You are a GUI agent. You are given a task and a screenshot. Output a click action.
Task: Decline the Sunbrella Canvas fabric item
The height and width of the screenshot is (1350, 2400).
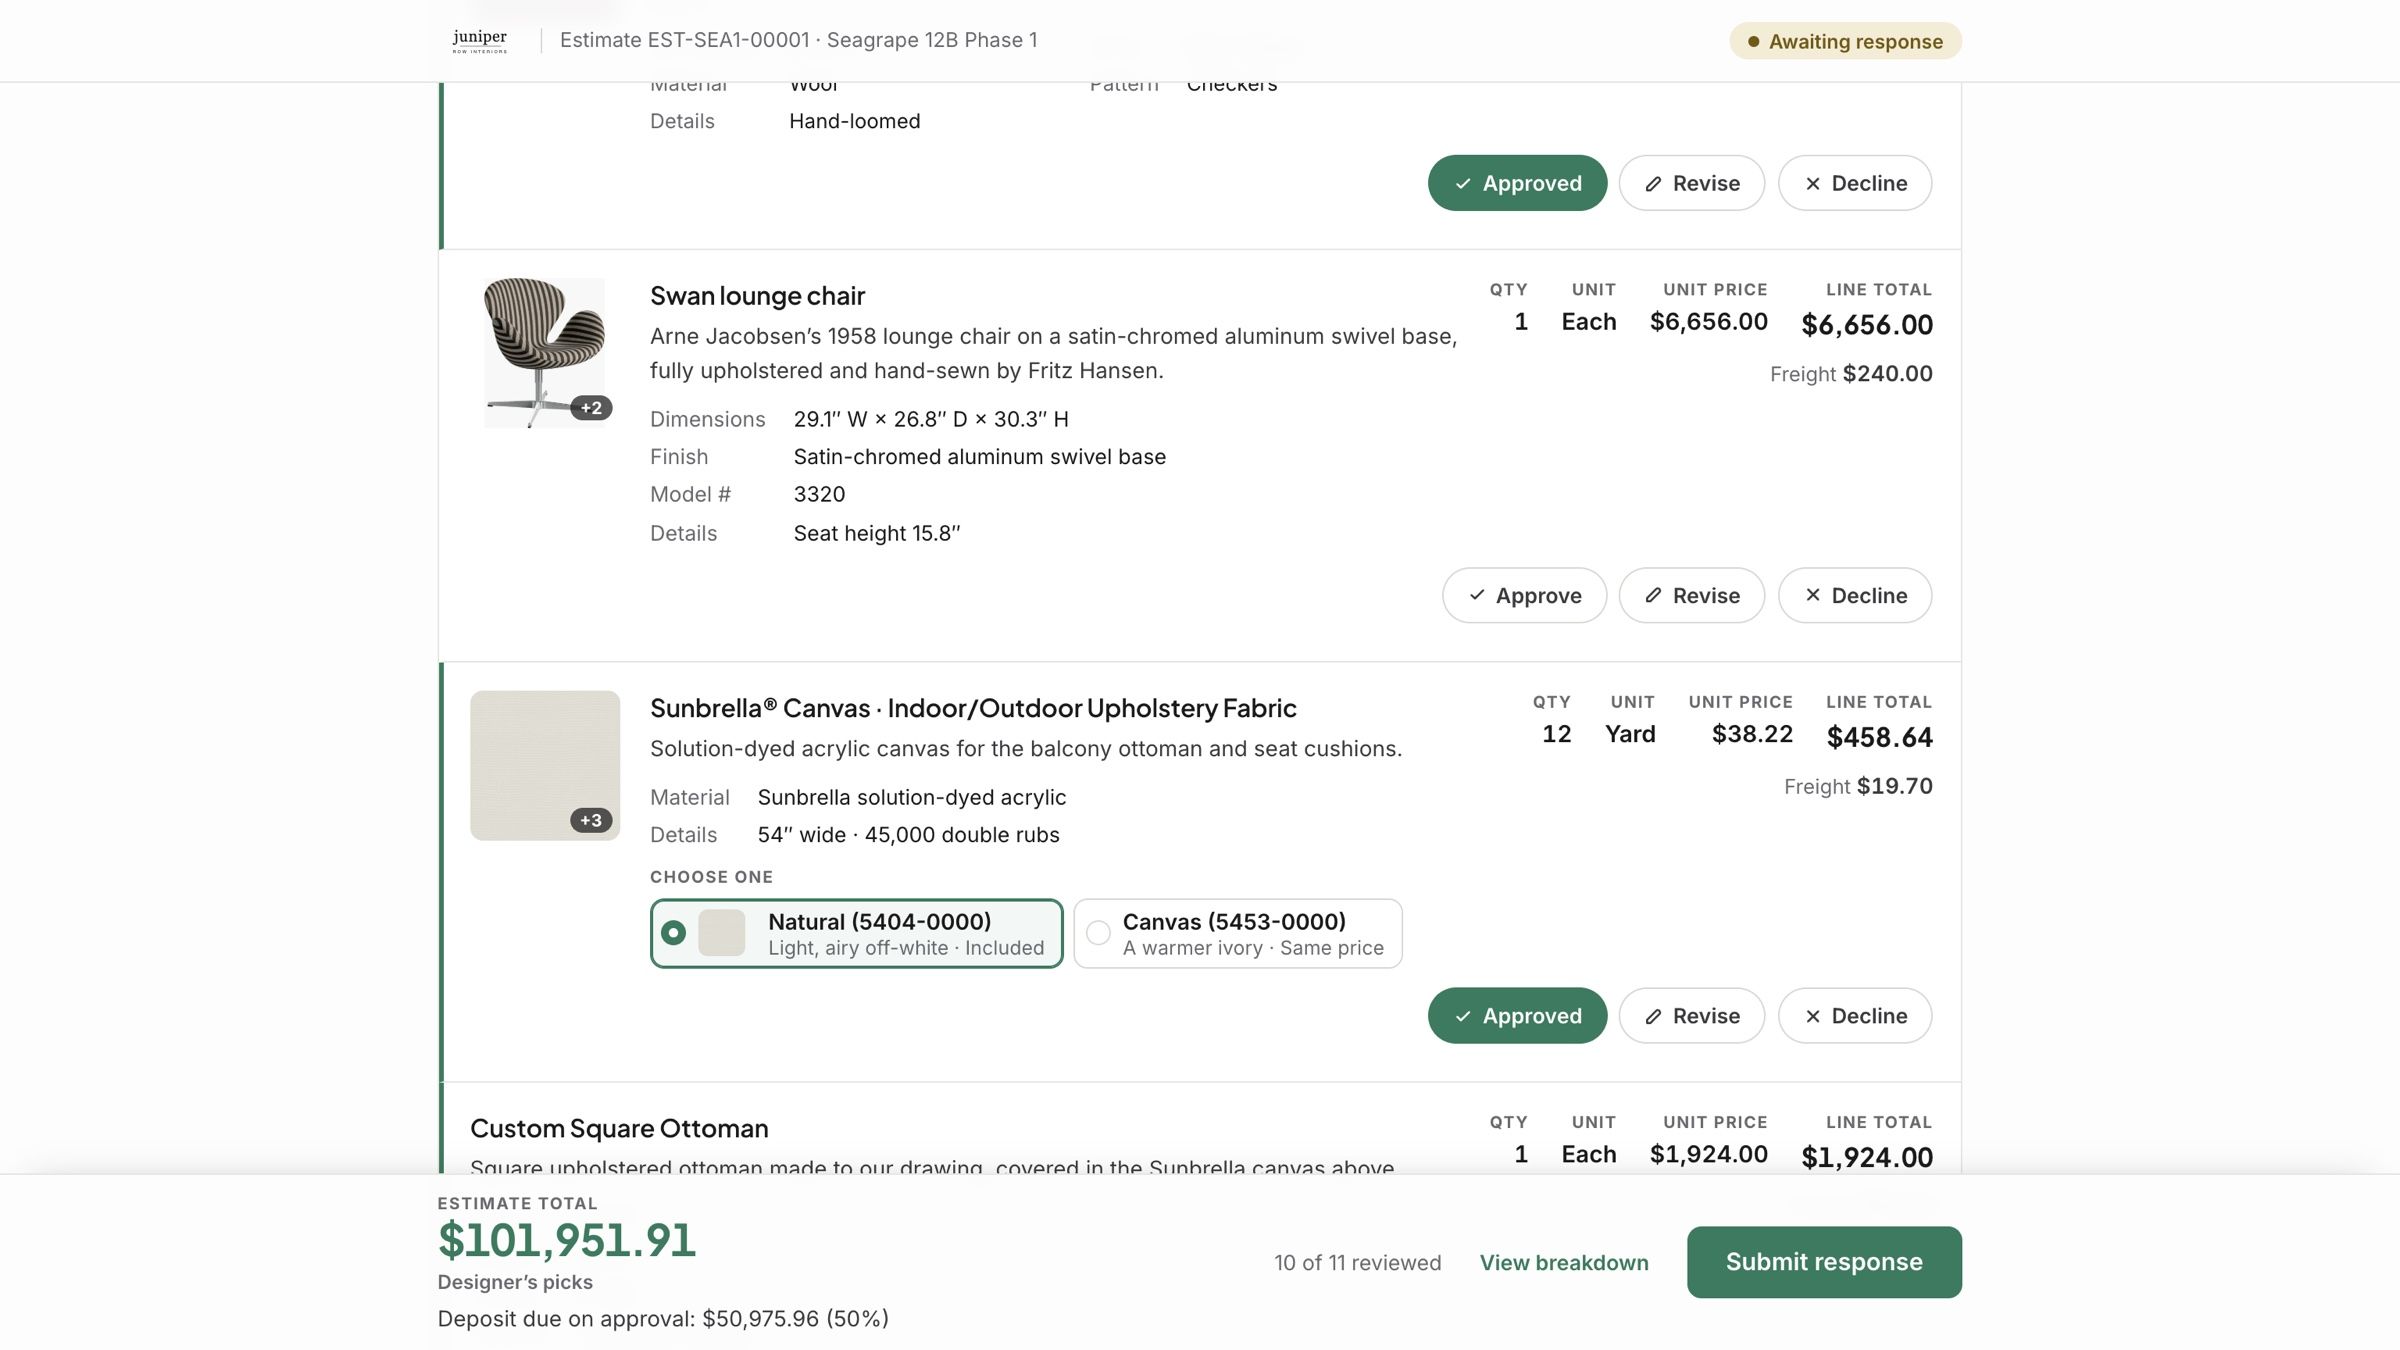click(x=1855, y=1016)
